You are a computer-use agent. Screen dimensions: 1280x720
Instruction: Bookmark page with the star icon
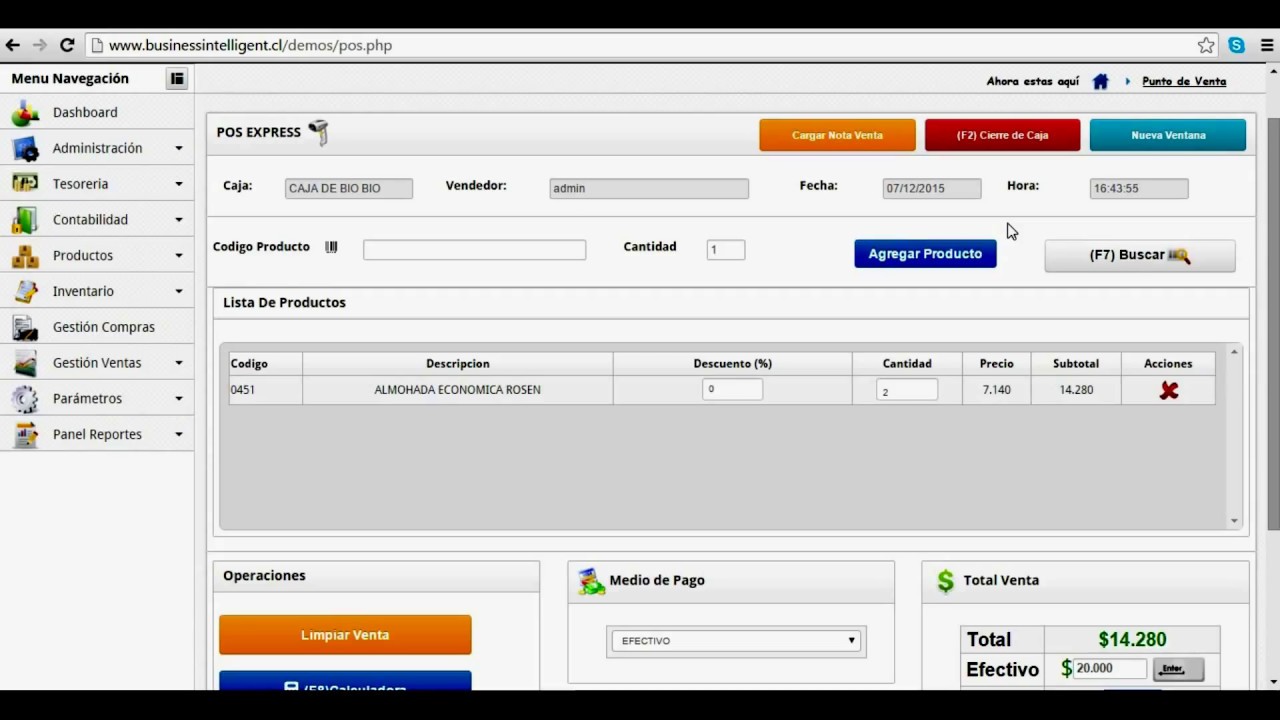pyautogui.click(x=1206, y=45)
